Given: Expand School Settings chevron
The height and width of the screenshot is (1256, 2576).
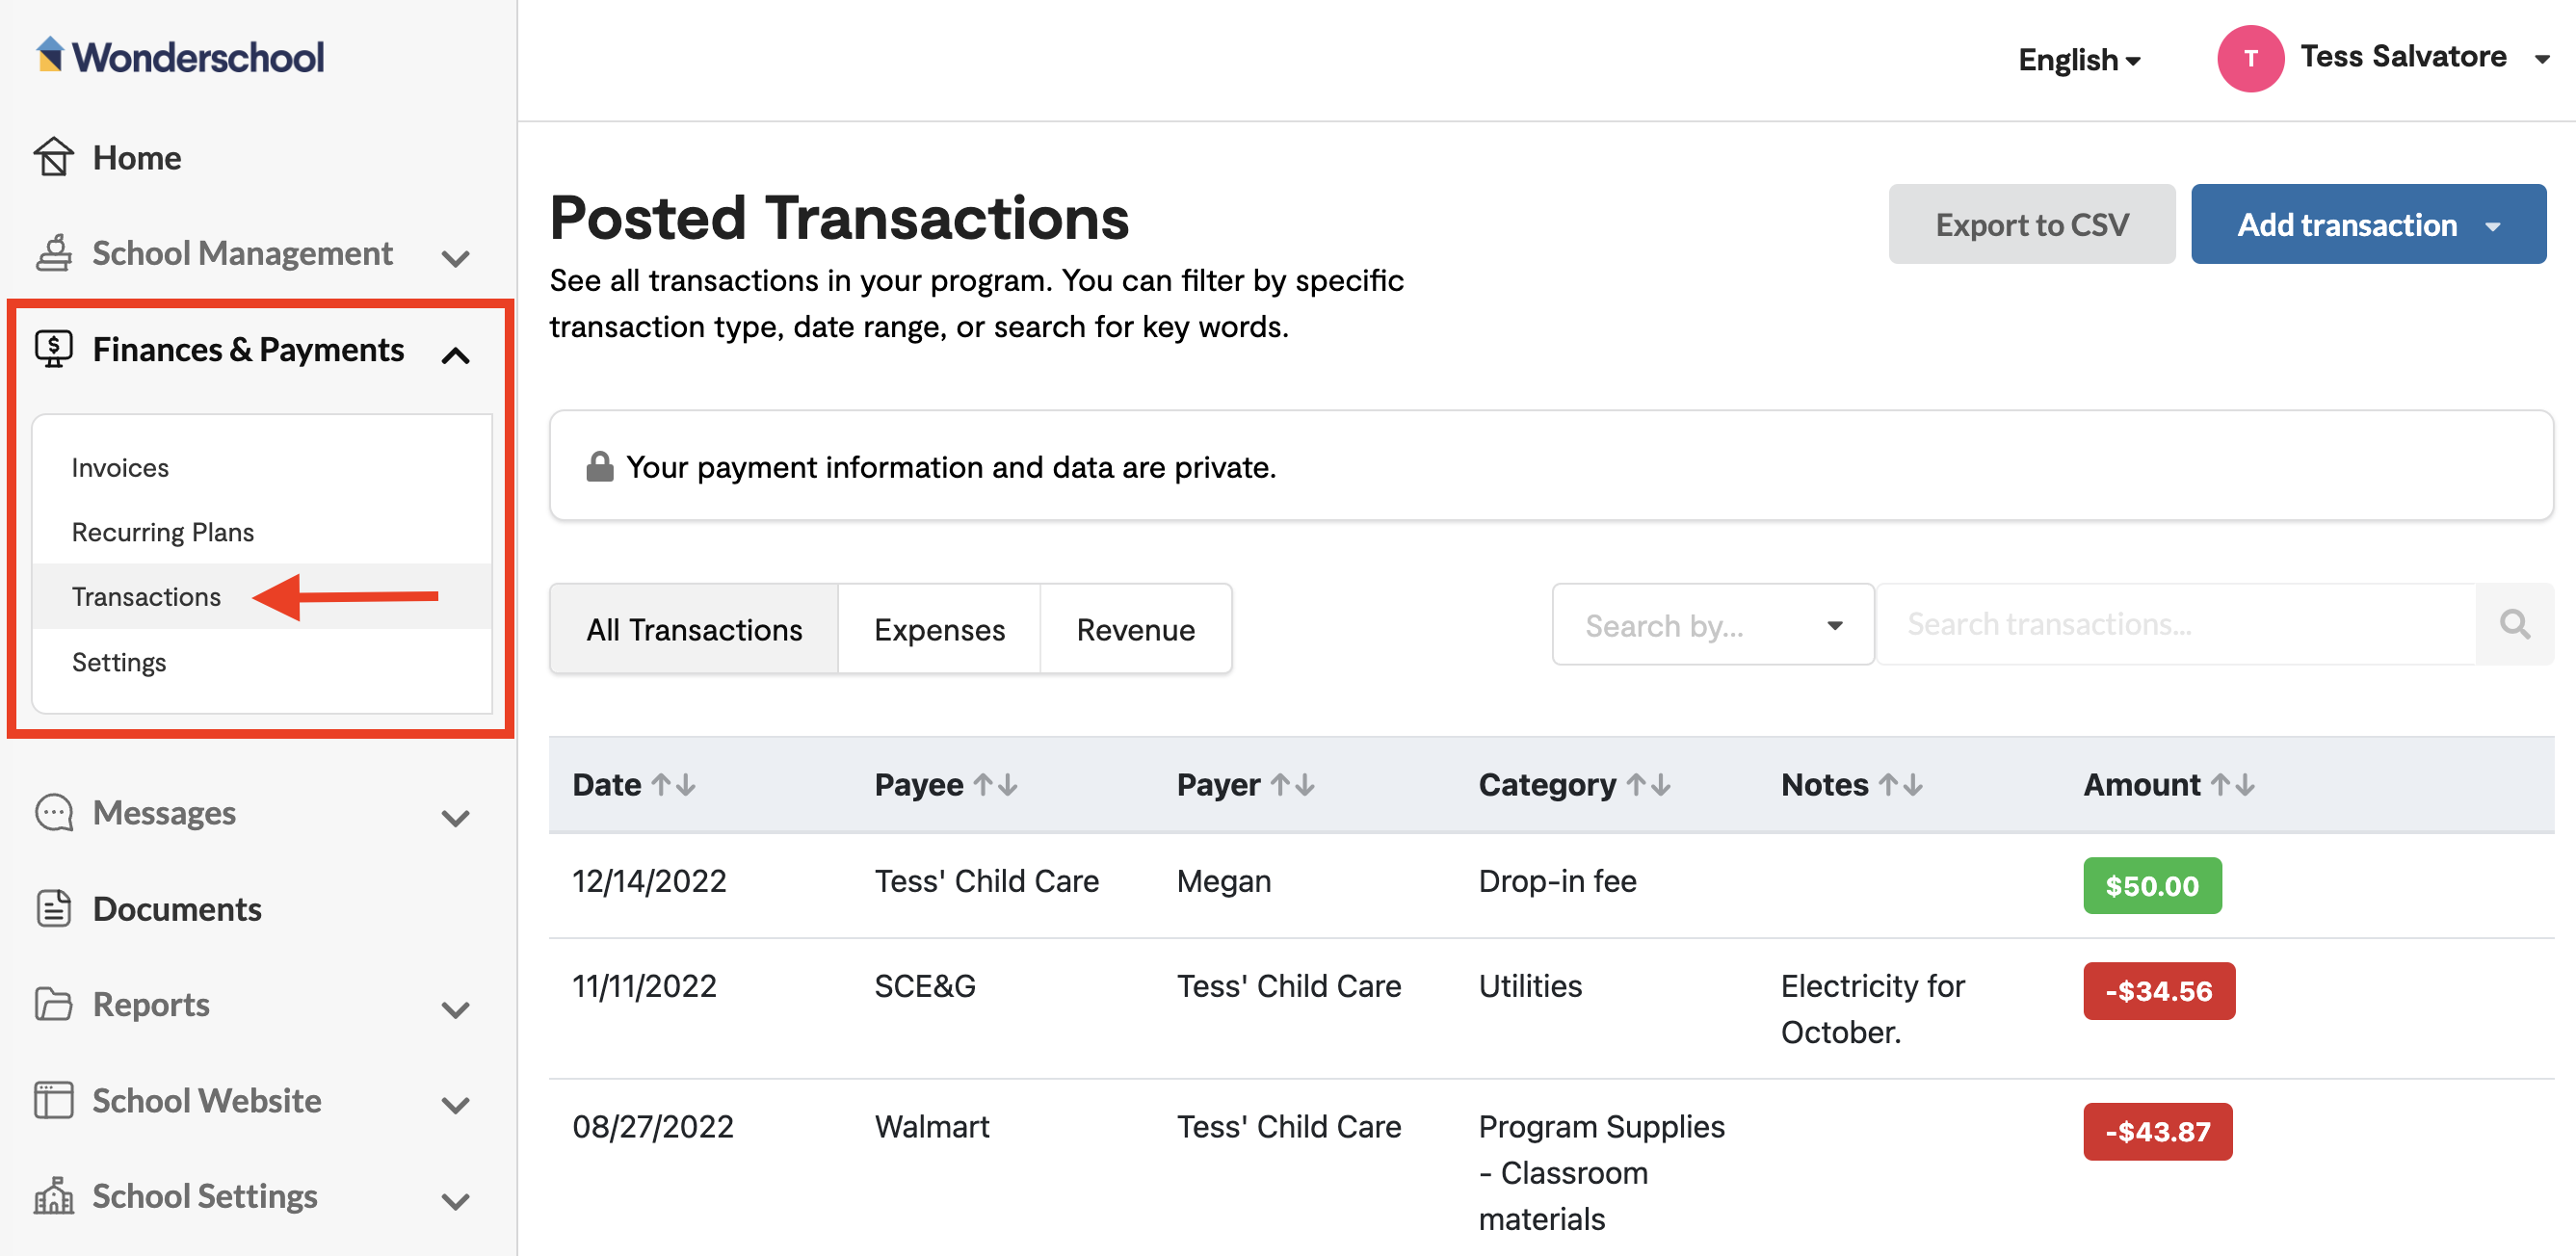Looking at the screenshot, I should pyautogui.click(x=455, y=1201).
